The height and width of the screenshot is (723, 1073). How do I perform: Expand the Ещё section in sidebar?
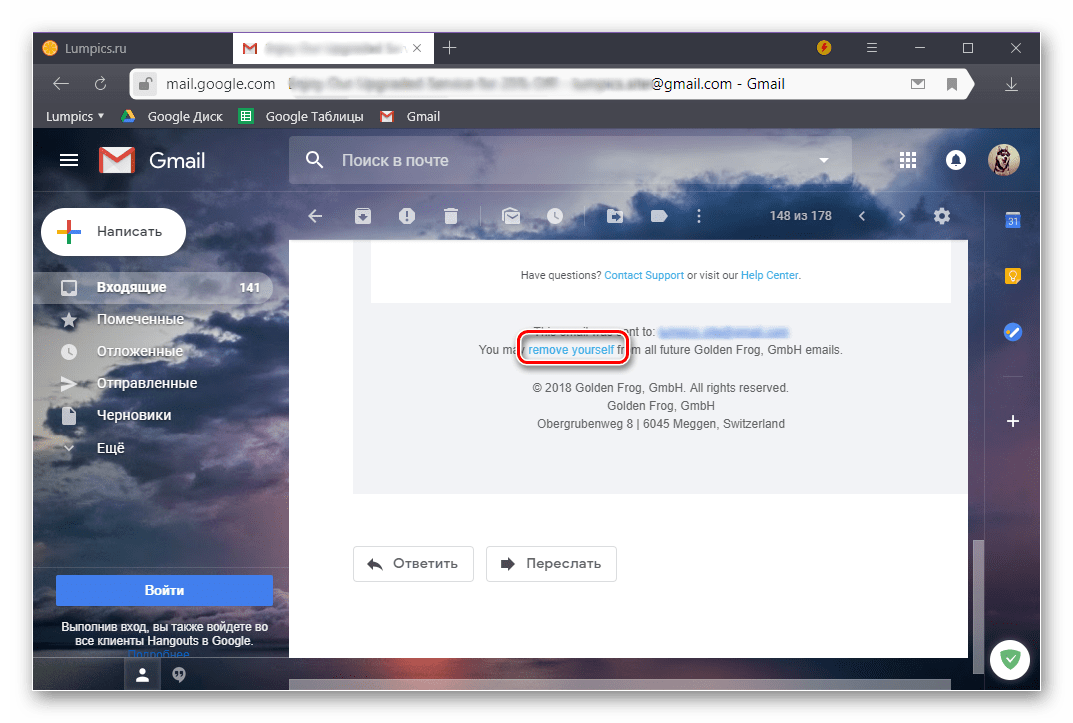tap(110, 448)
